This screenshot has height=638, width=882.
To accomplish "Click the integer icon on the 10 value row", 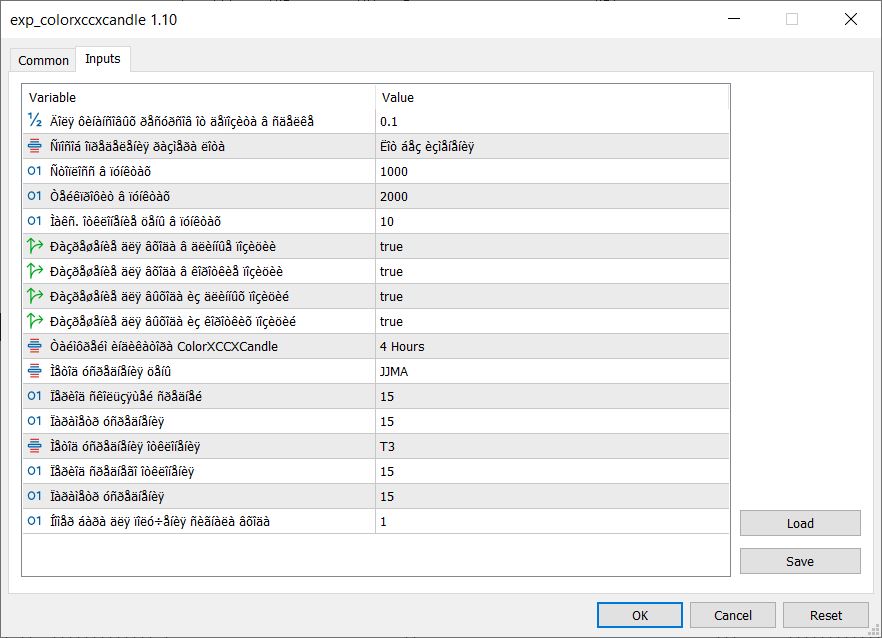I will (35, 221).
